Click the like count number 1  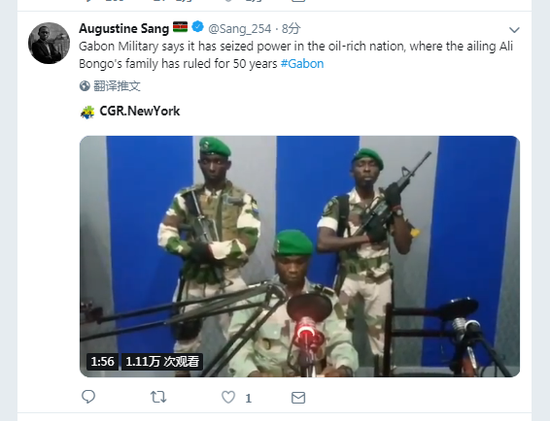[x=248, y=399]
